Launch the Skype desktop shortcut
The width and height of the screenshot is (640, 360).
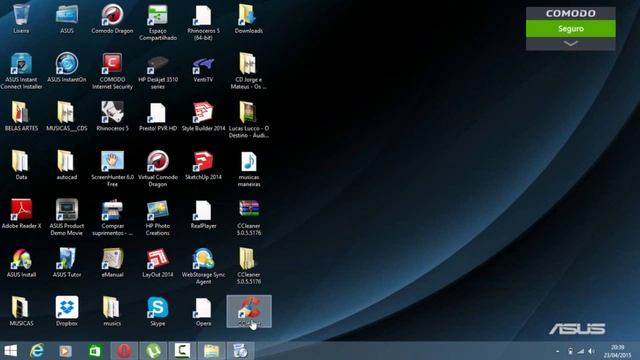click(158, 311)
